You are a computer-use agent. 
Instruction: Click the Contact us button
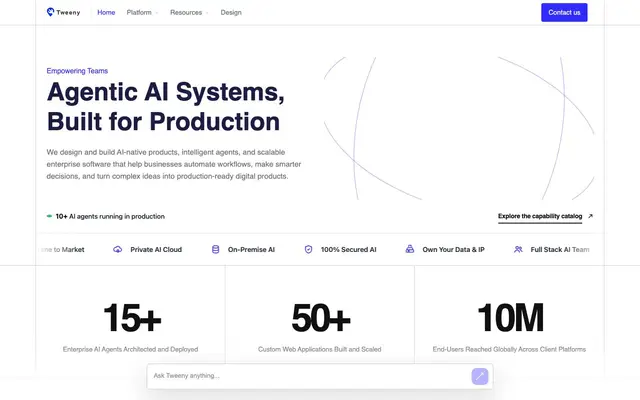pyautogui.click(x=564, y=12)
